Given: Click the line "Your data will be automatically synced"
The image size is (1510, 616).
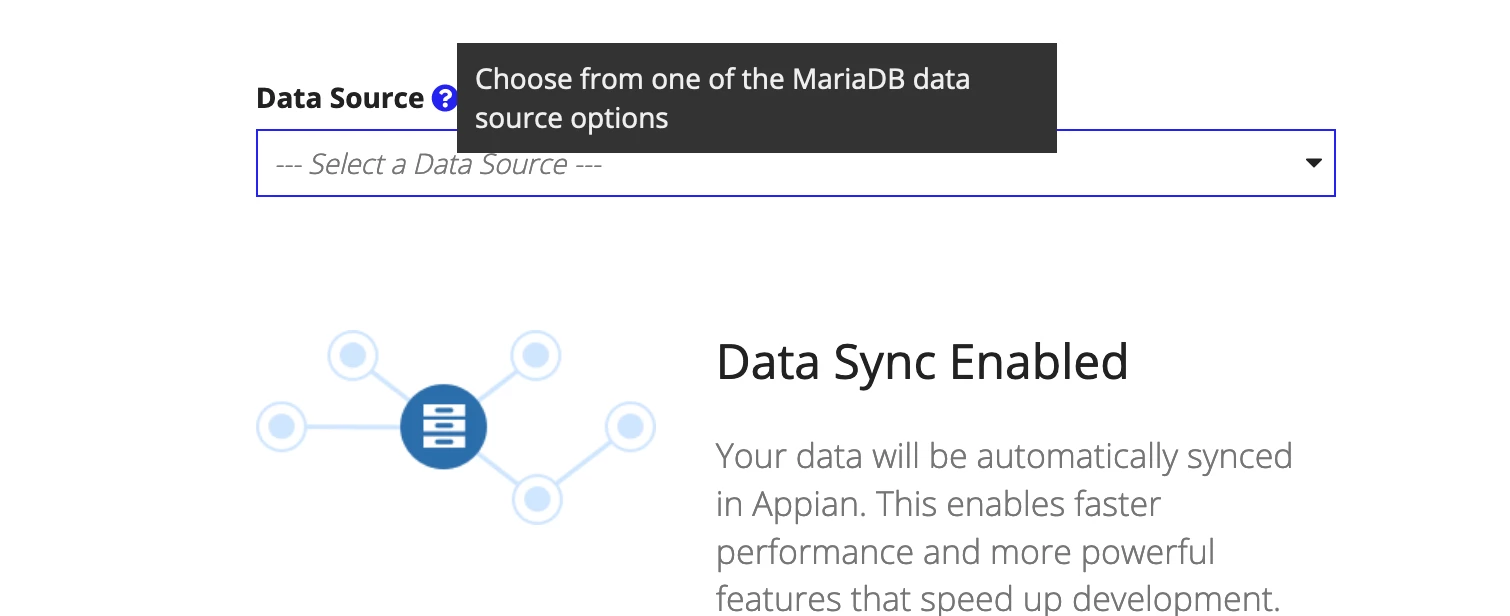Looking at the screenshot, I should point(1004,456).
